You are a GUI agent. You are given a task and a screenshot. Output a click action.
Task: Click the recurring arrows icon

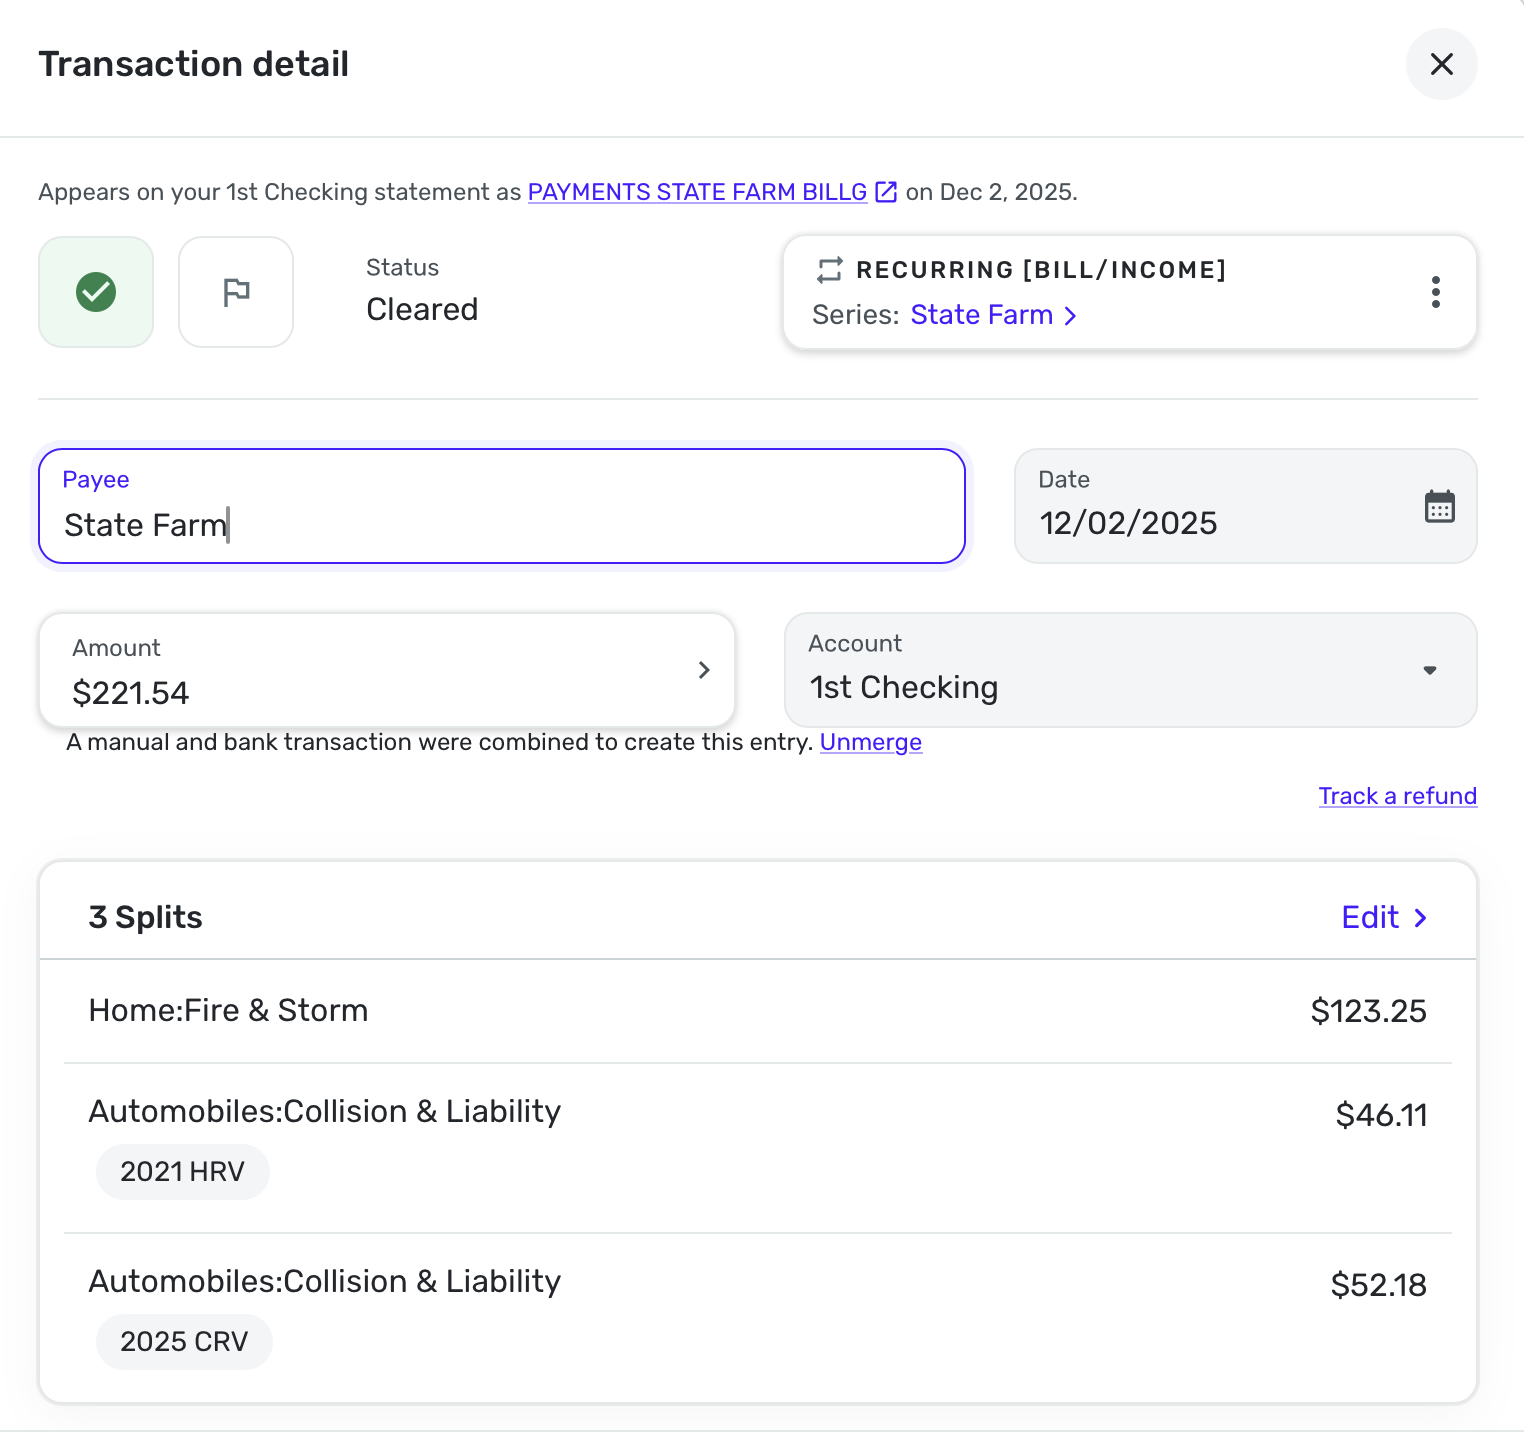click(830, 270)
